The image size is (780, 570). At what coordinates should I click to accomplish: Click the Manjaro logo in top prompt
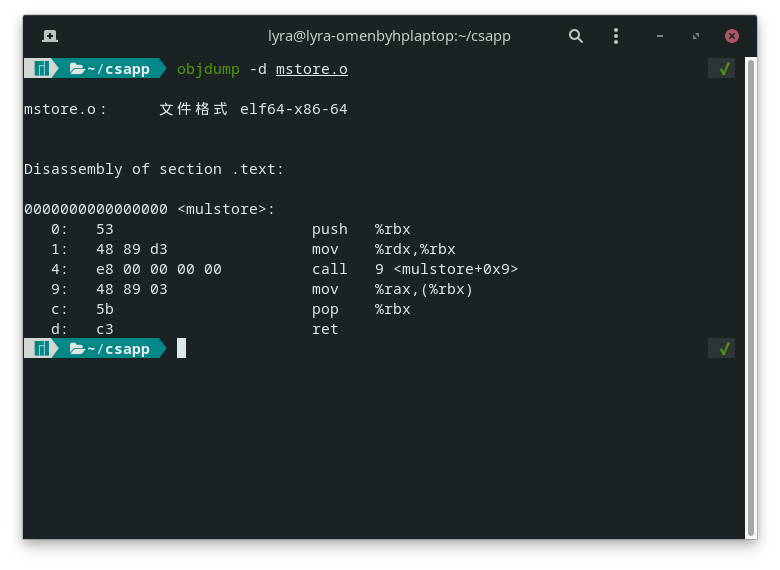click(42, 68)
